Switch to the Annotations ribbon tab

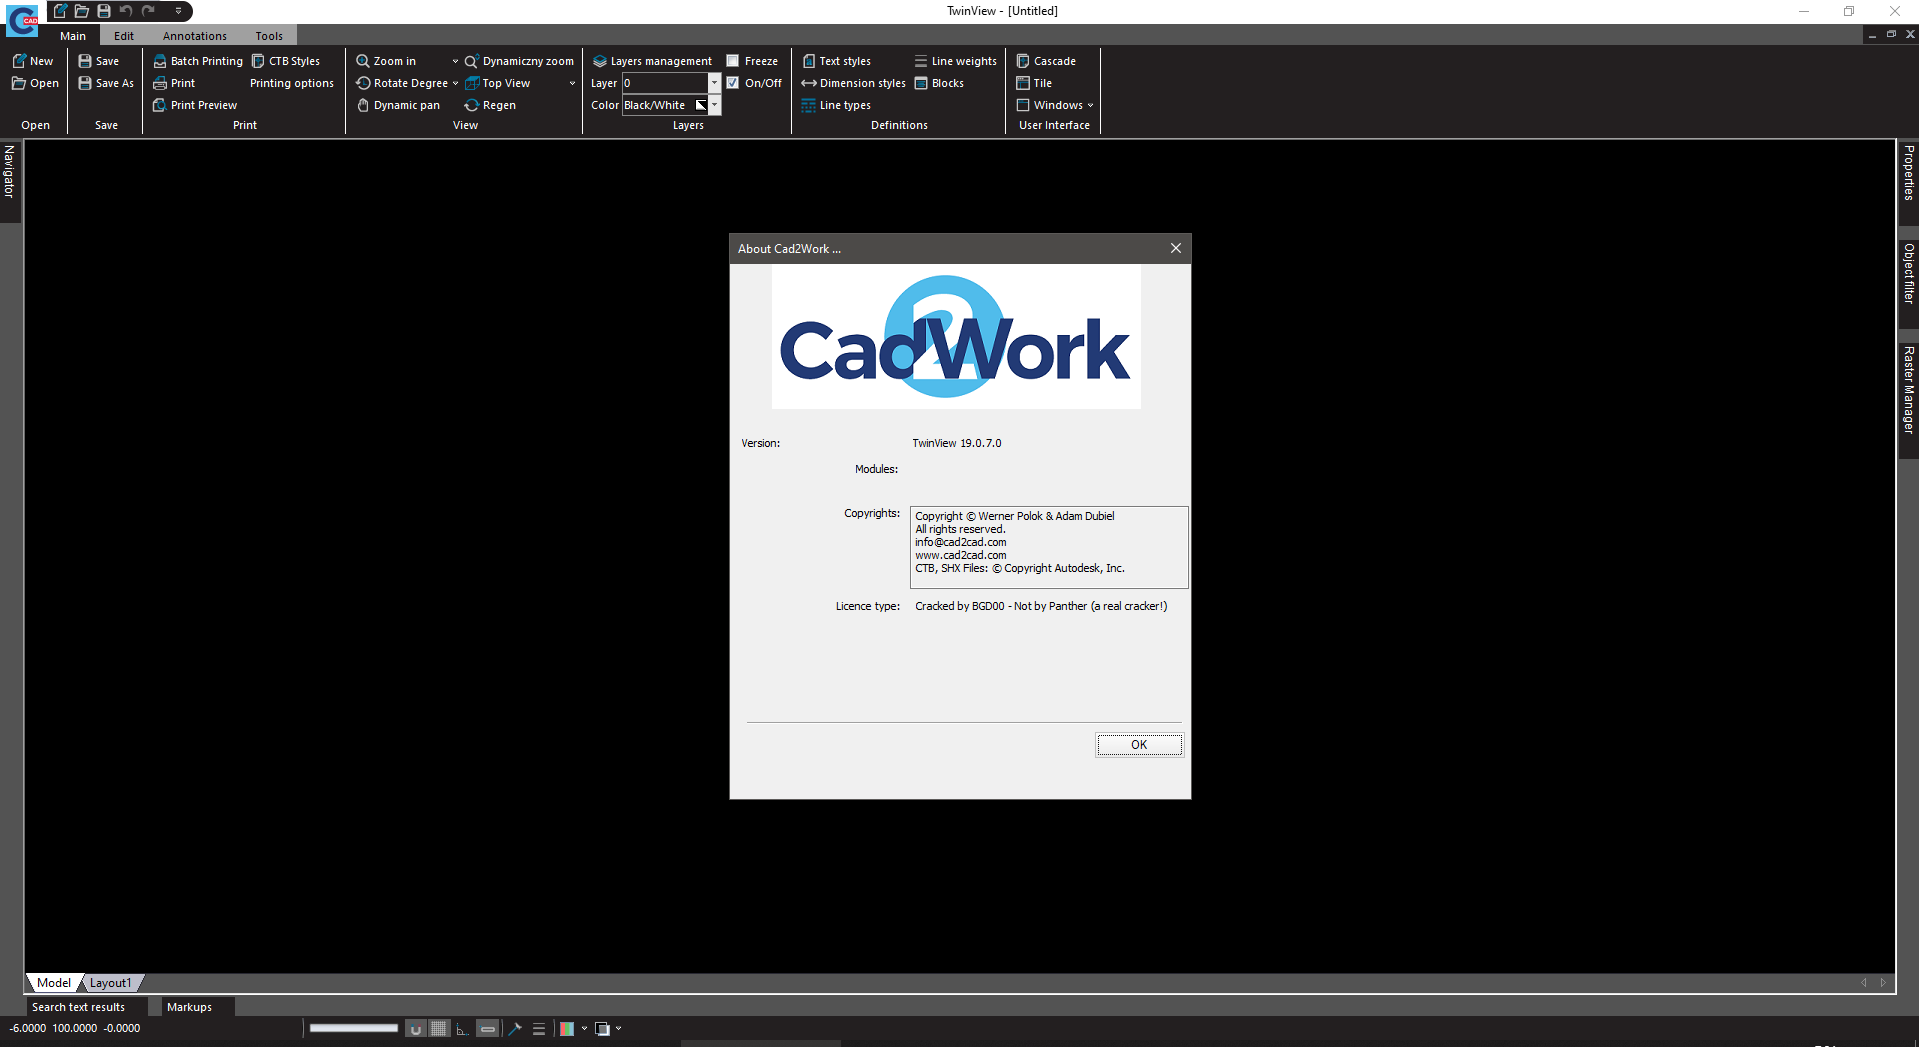195,36
